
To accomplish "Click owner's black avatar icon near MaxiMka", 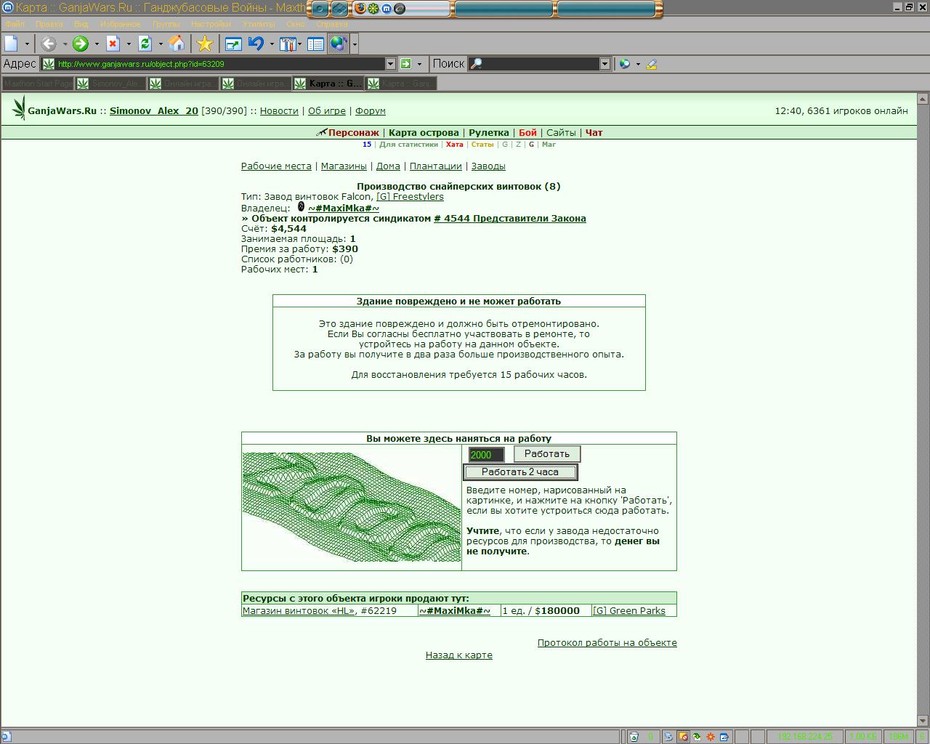I will pos(301,206).
